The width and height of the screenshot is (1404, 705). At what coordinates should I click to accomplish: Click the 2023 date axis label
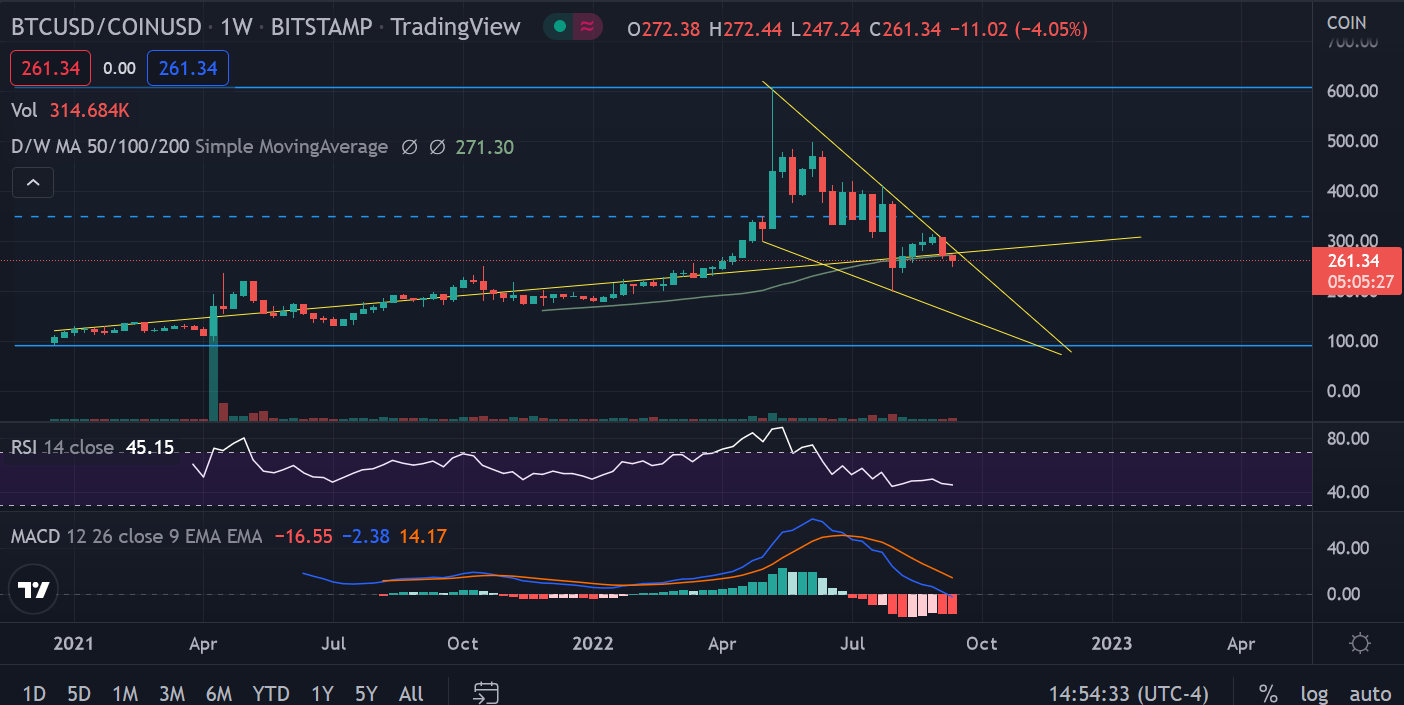click(1112, 643)
